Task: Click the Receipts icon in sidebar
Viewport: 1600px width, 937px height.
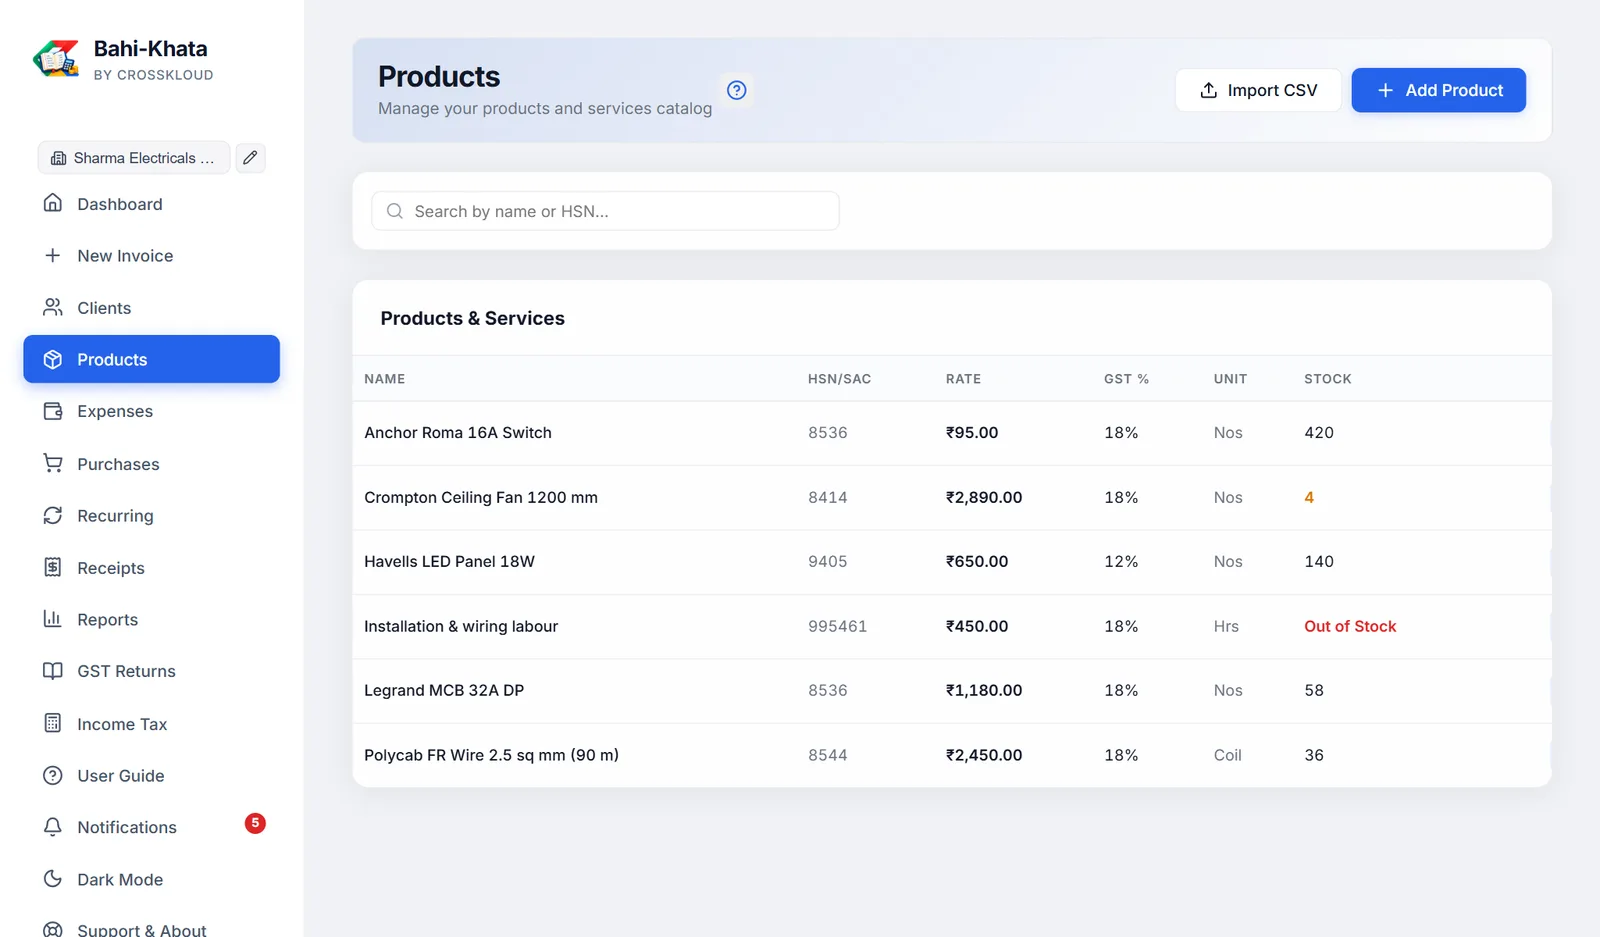Action: [53, 567]
